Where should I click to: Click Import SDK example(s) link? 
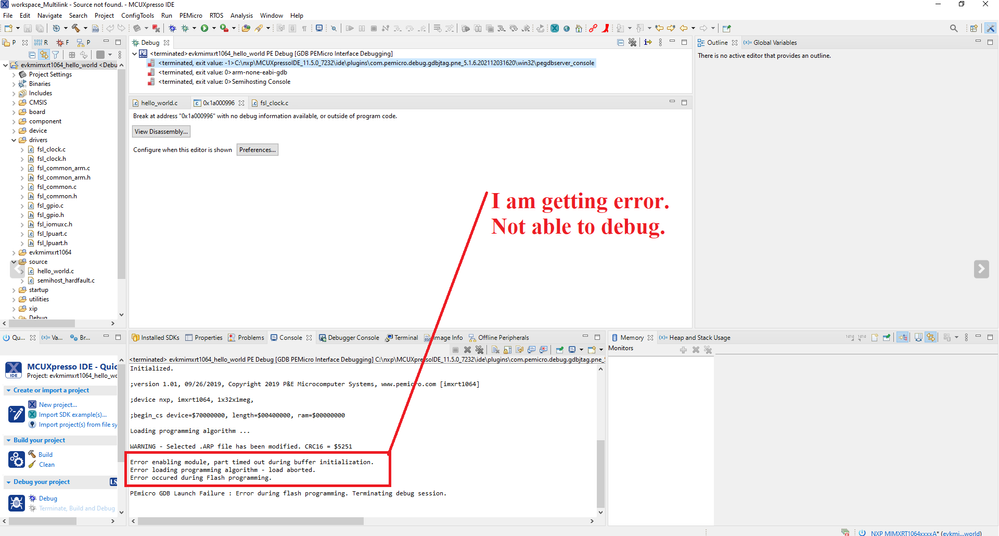click(72, 415)
